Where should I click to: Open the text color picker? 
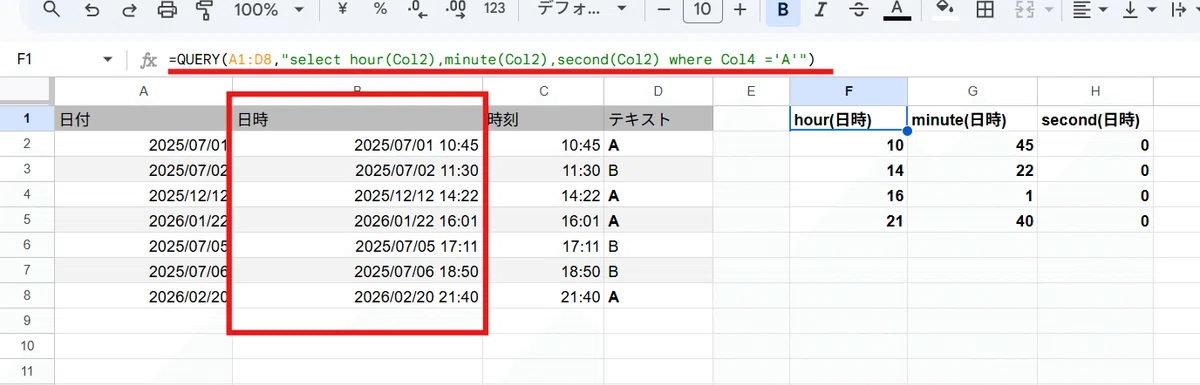[x=897, y=10]
